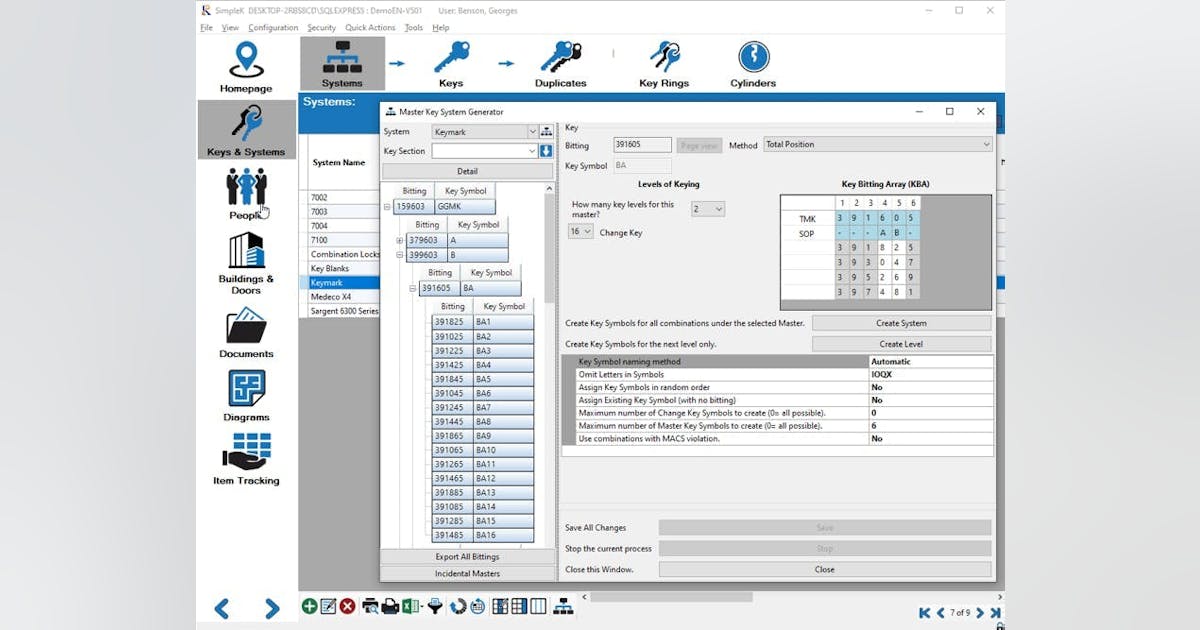1200x630 pixels.
Task: Open the Tools menu
Action: 413,27
